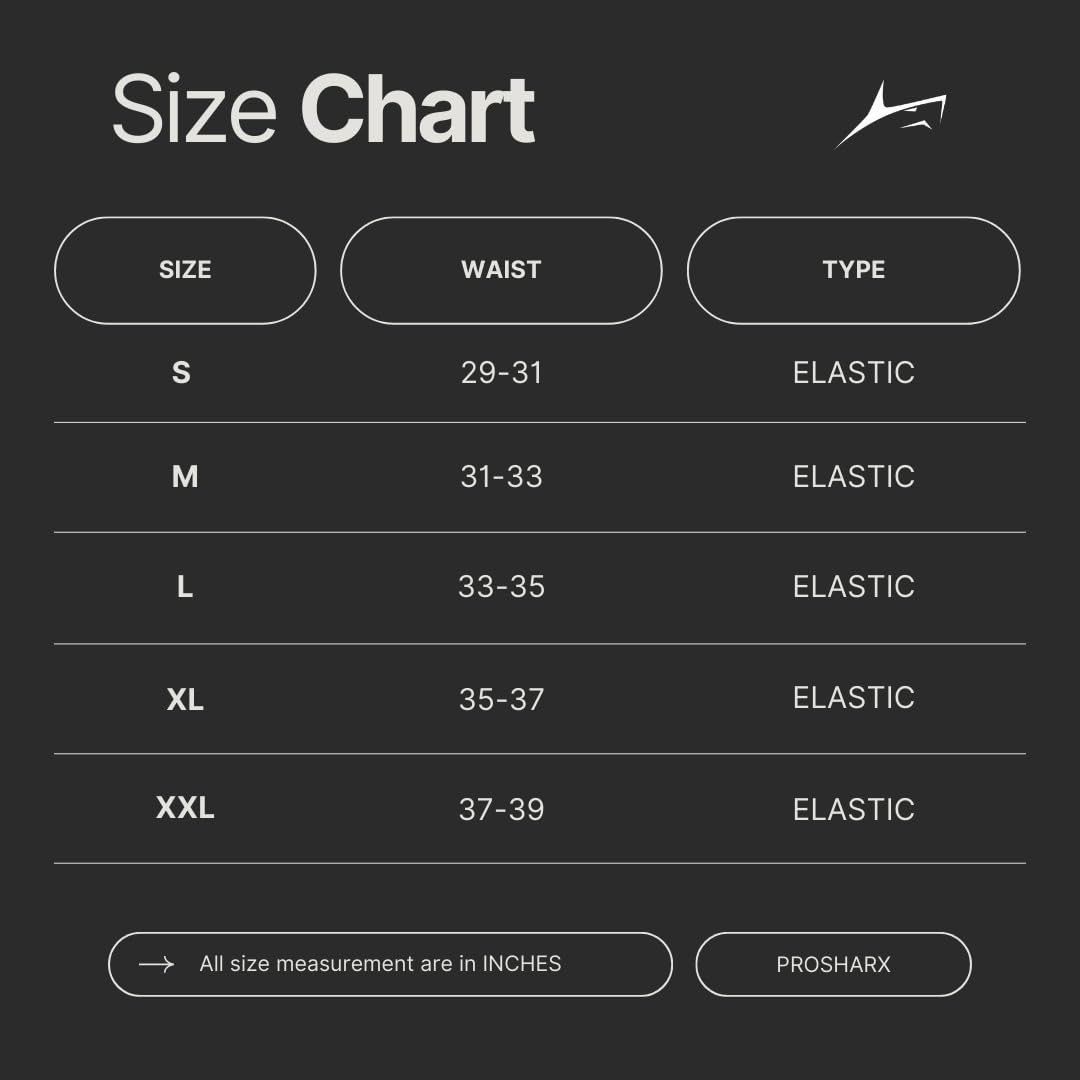Click the "All size measurement are in INCHES" note
Screen dimensions: 1080x1080
pos(380,964)
